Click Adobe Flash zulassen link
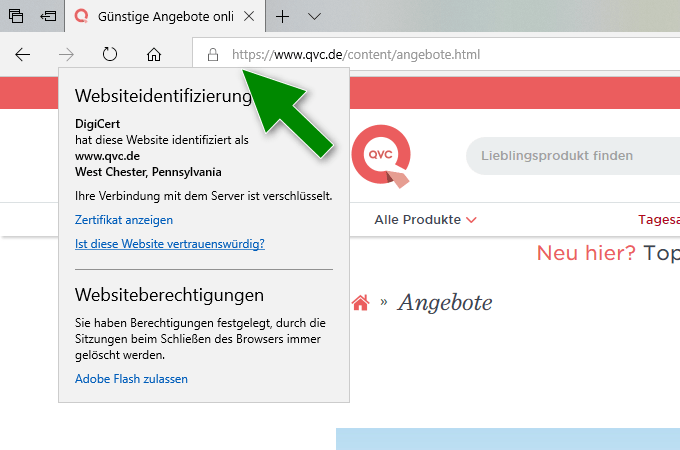The width and height of the screenshot is (680, 450). click(131, 379)
